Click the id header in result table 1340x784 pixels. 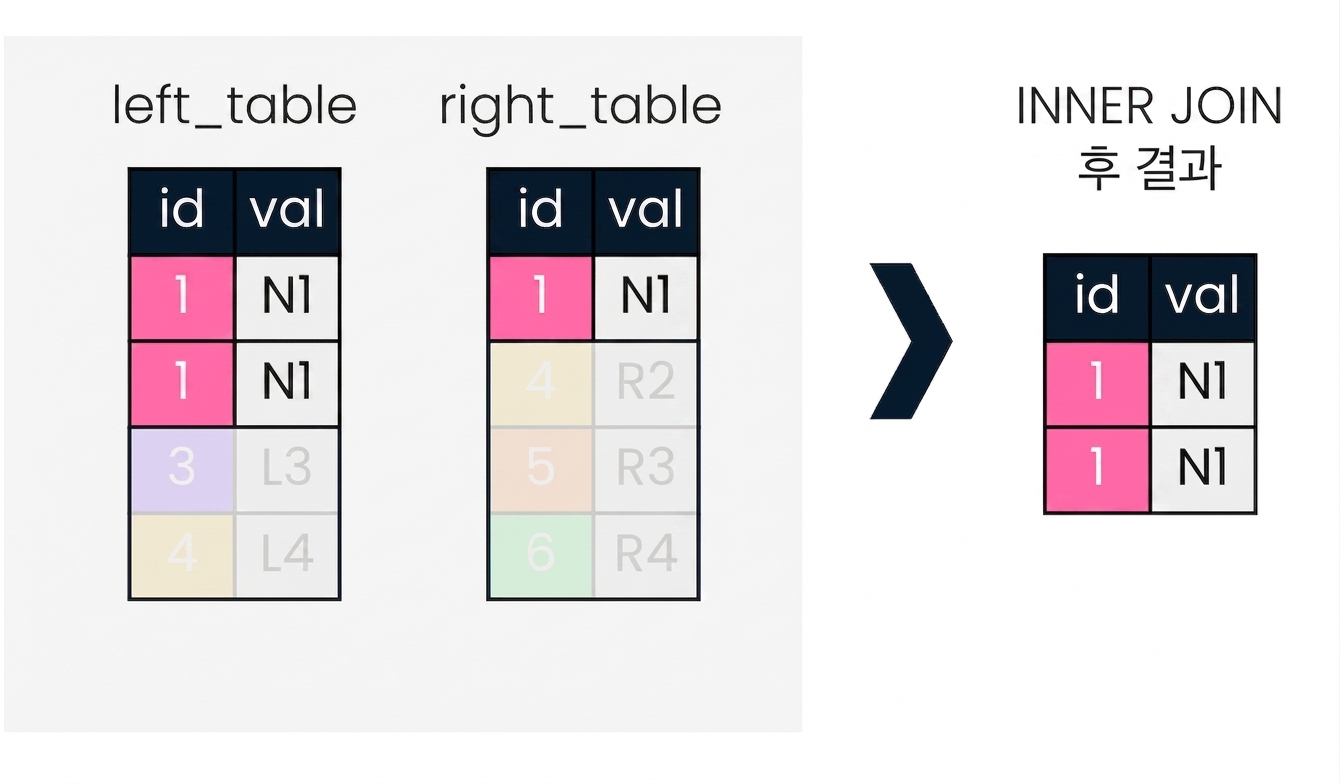tap(1097, 298)
